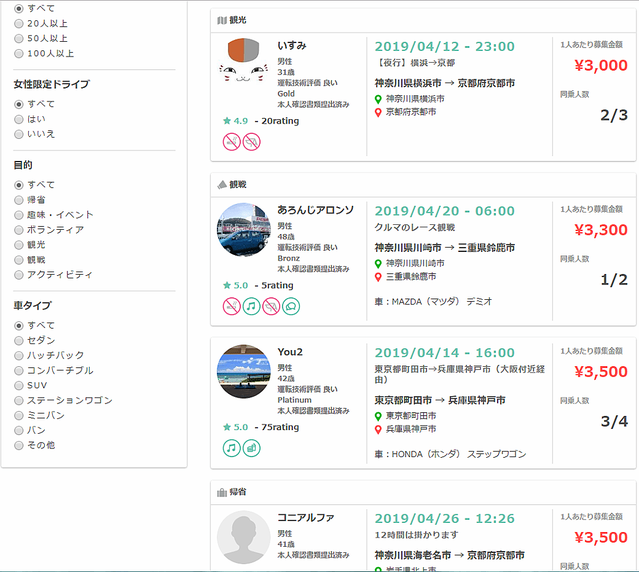The width and height of the screenshot is (639, 572).
Task: Click the 観戦 category icon above あろんじアロンソ's card
Action: [222, 185]
